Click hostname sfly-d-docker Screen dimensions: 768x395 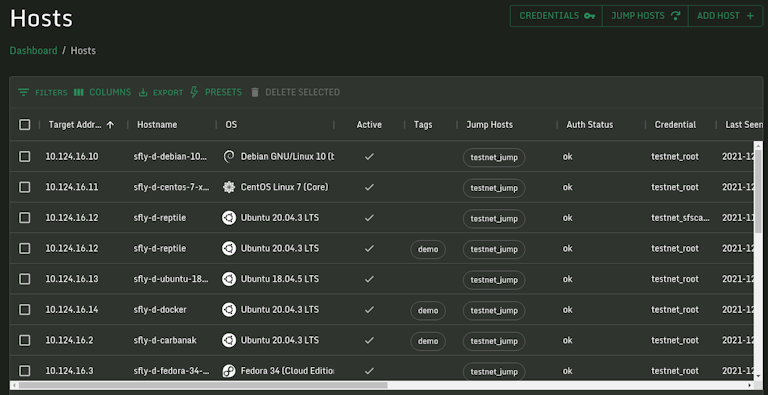(x=160, y=310)
